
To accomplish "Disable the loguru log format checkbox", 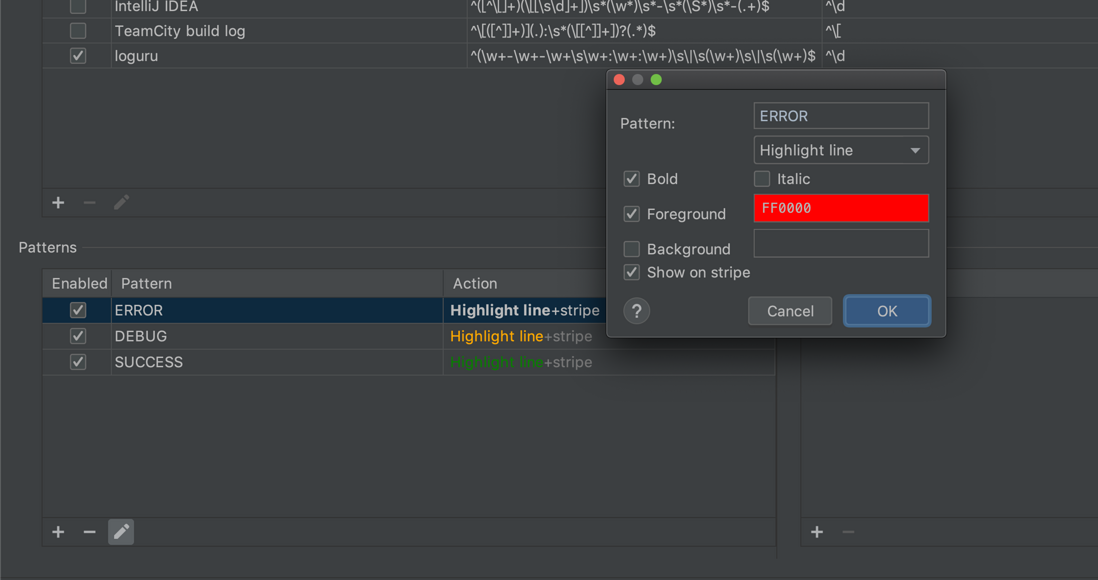I will (x=78, y=56).
